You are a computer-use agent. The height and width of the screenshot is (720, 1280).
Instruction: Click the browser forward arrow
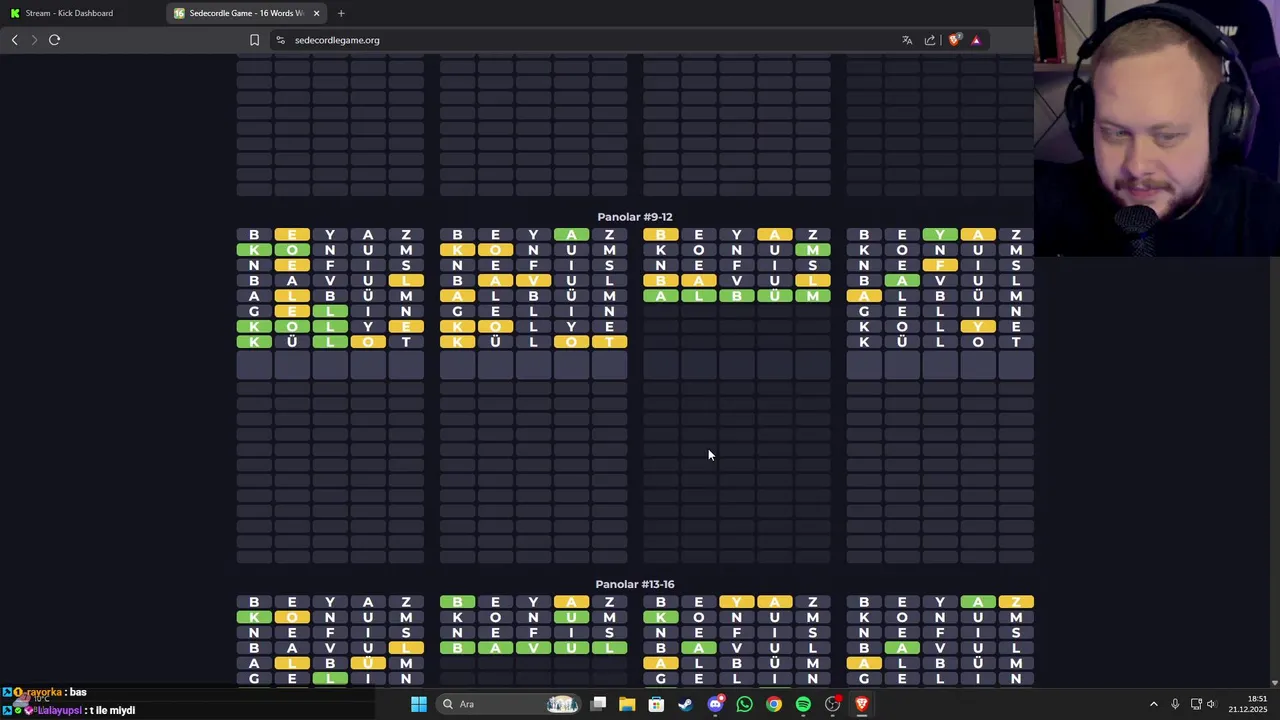34,40
